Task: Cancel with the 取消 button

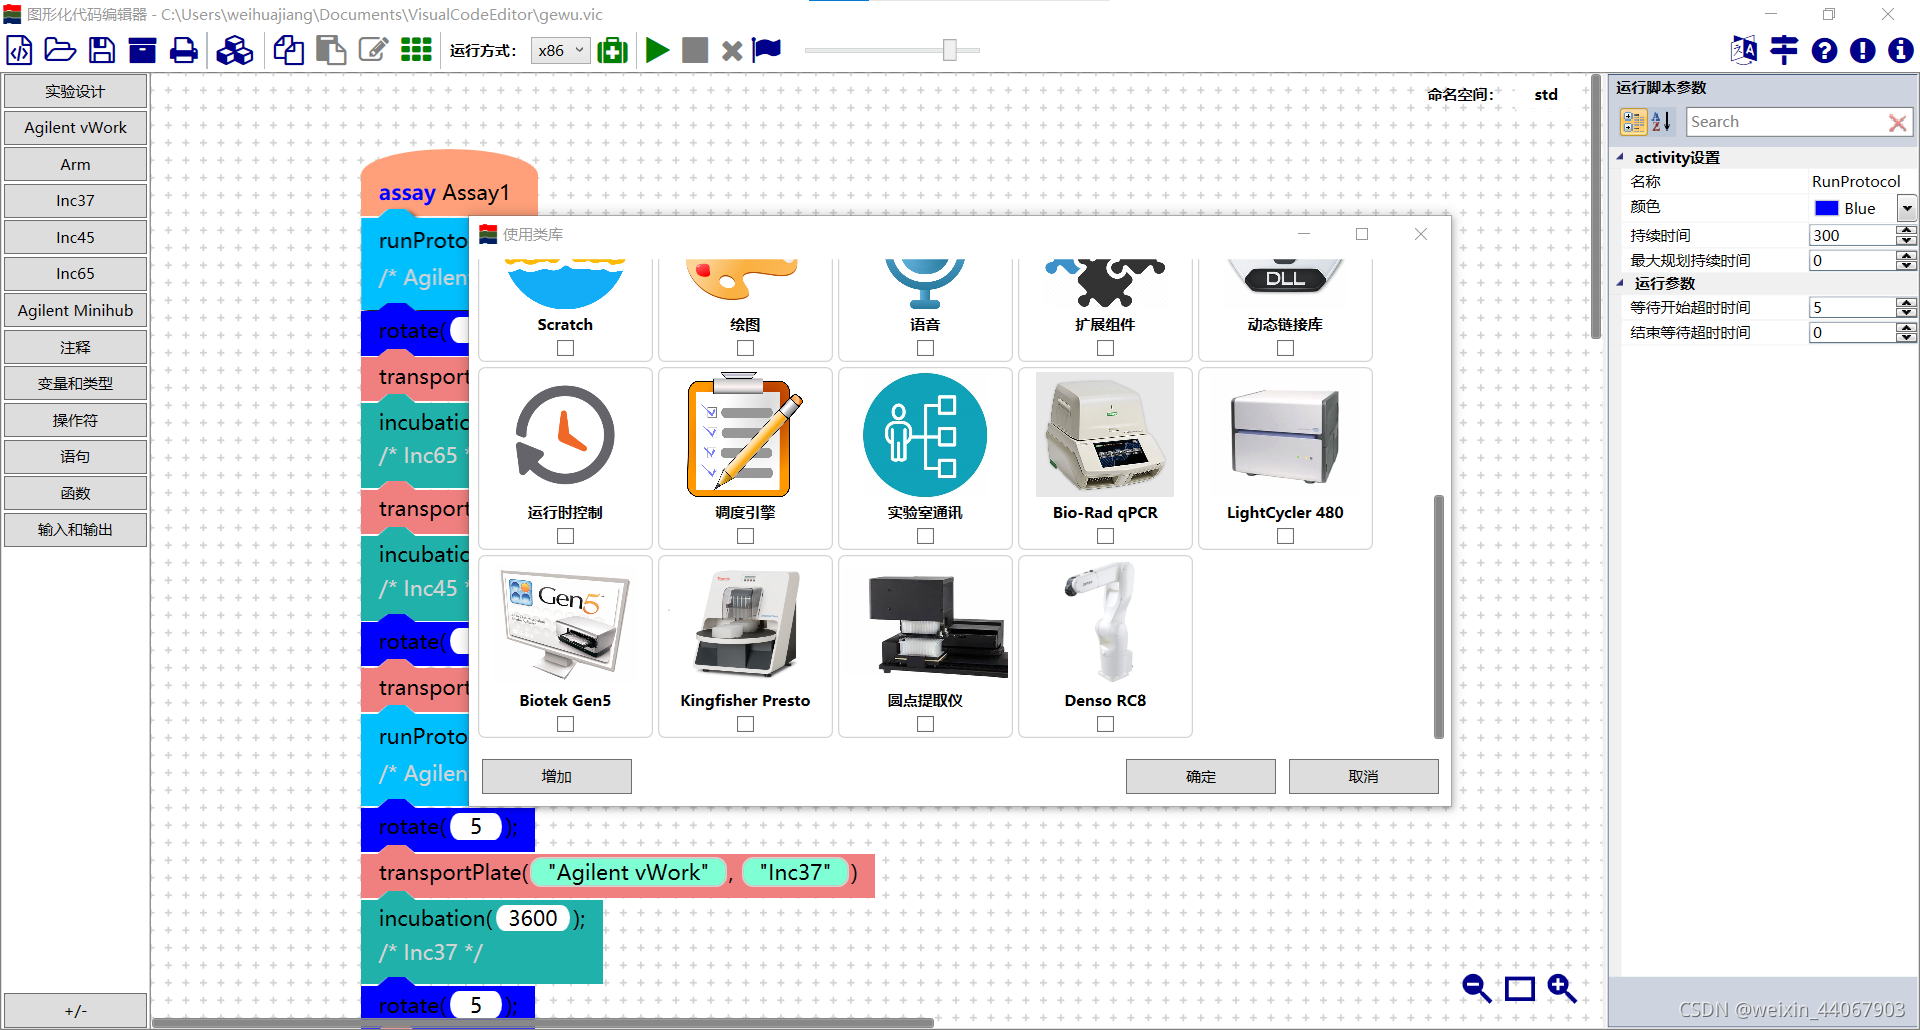Action: [1364, 776]
